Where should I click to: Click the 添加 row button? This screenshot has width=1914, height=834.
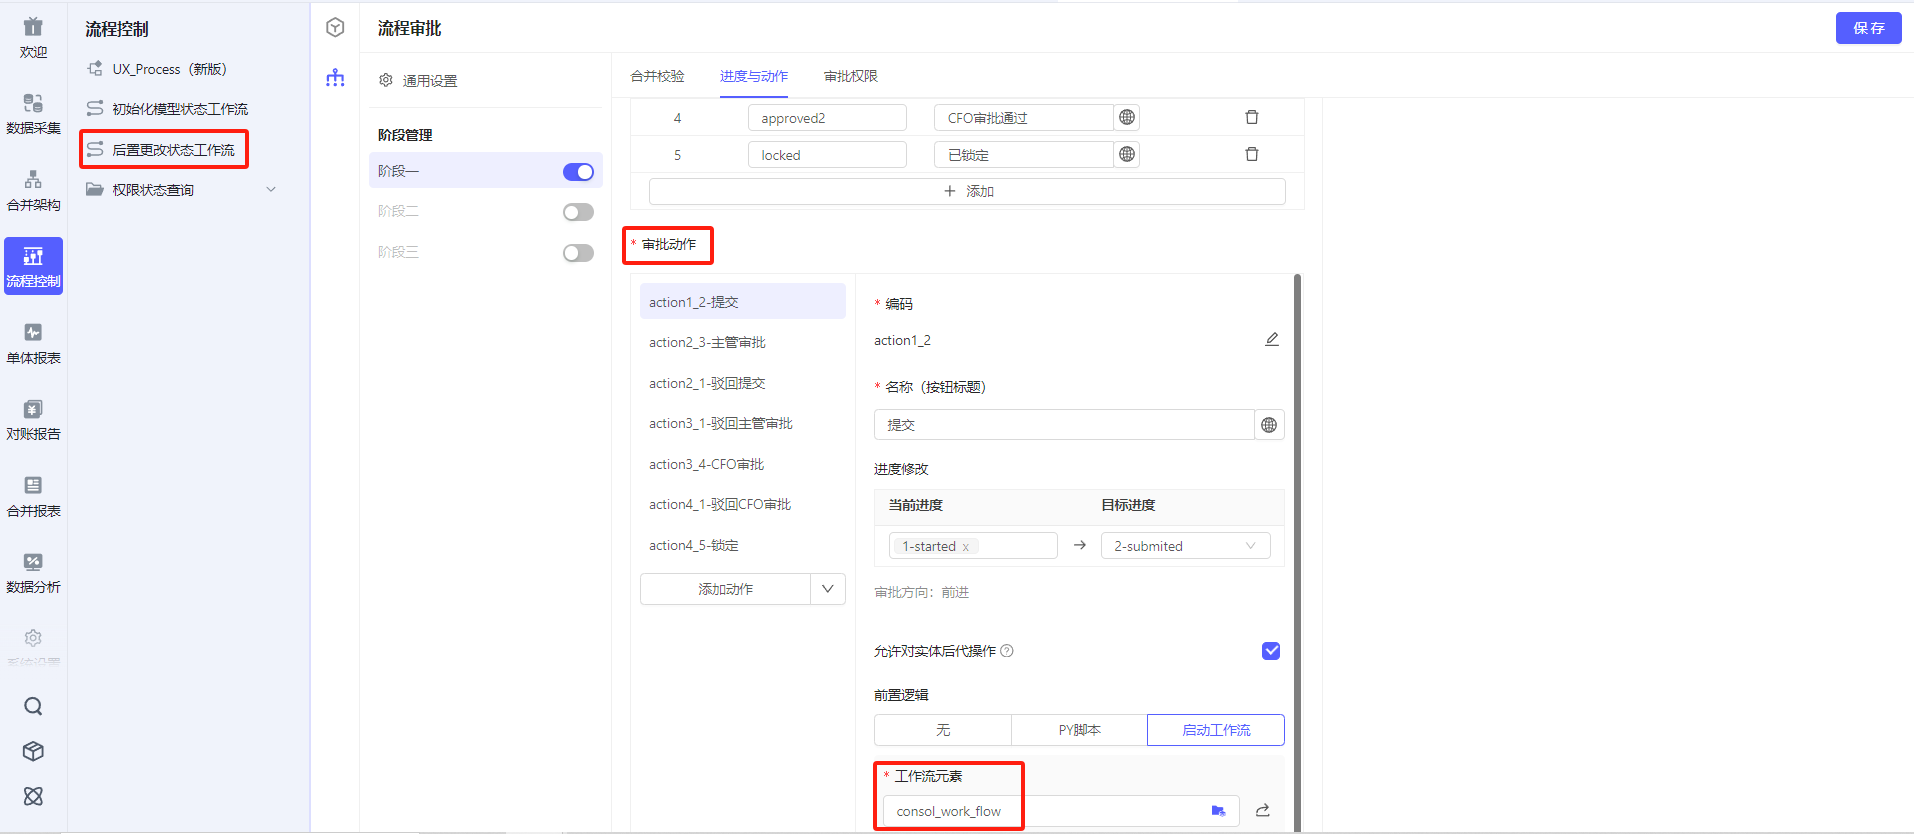tap(967, 191)
